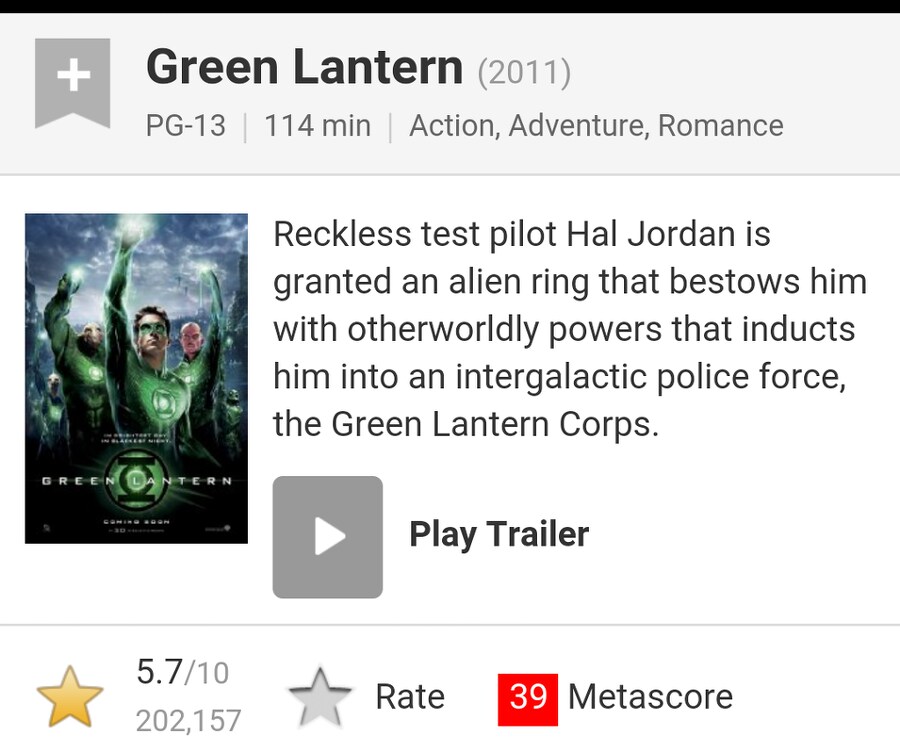Click the gold IMDb rating star
Screen dimensions: 900x752
70,696
